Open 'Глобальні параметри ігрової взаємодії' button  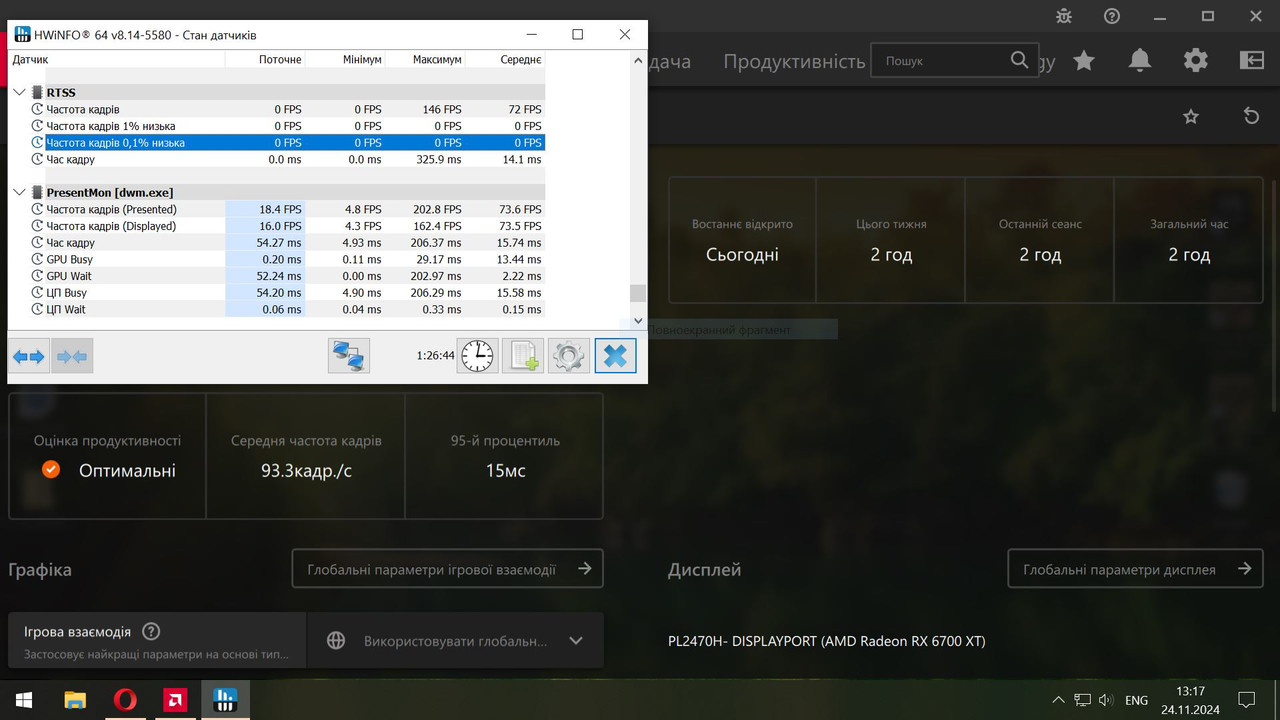(x=448, y=569)
